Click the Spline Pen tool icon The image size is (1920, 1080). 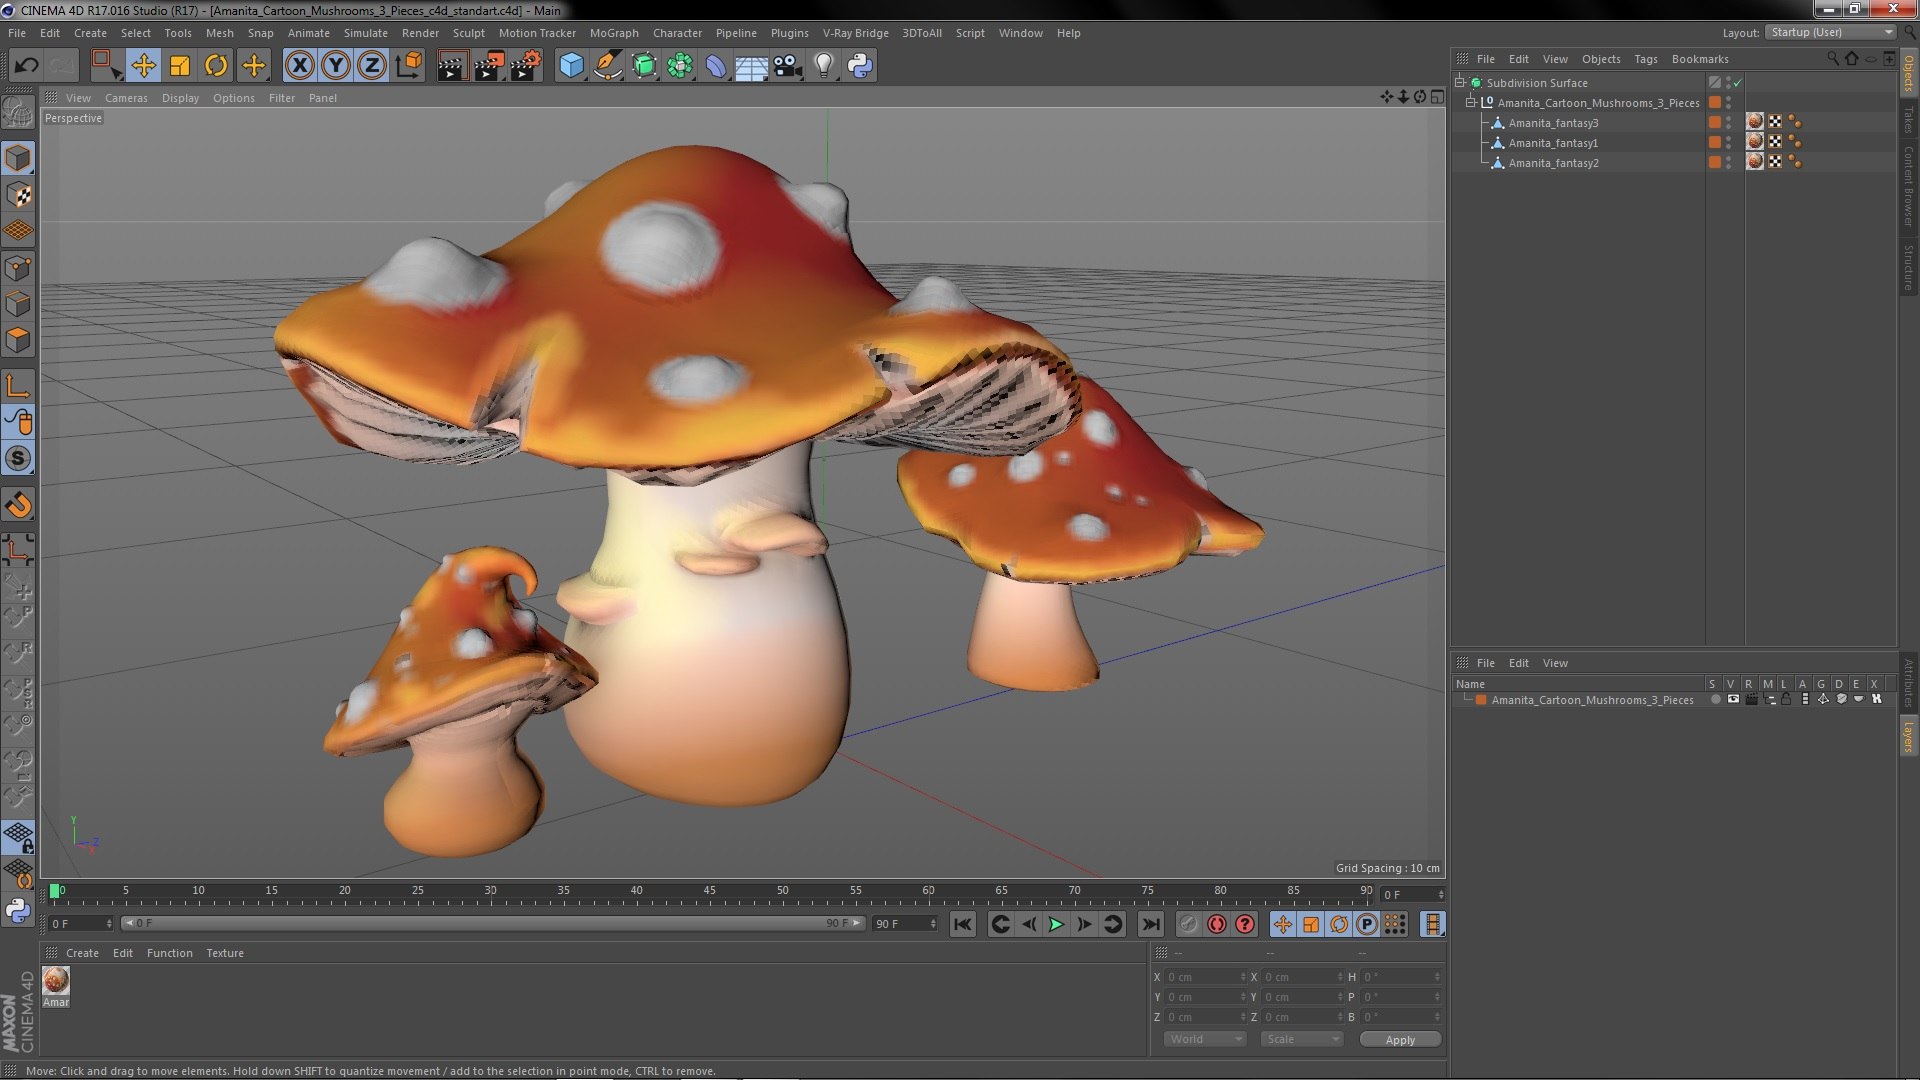pyautogui.click(x=607, y=66)
